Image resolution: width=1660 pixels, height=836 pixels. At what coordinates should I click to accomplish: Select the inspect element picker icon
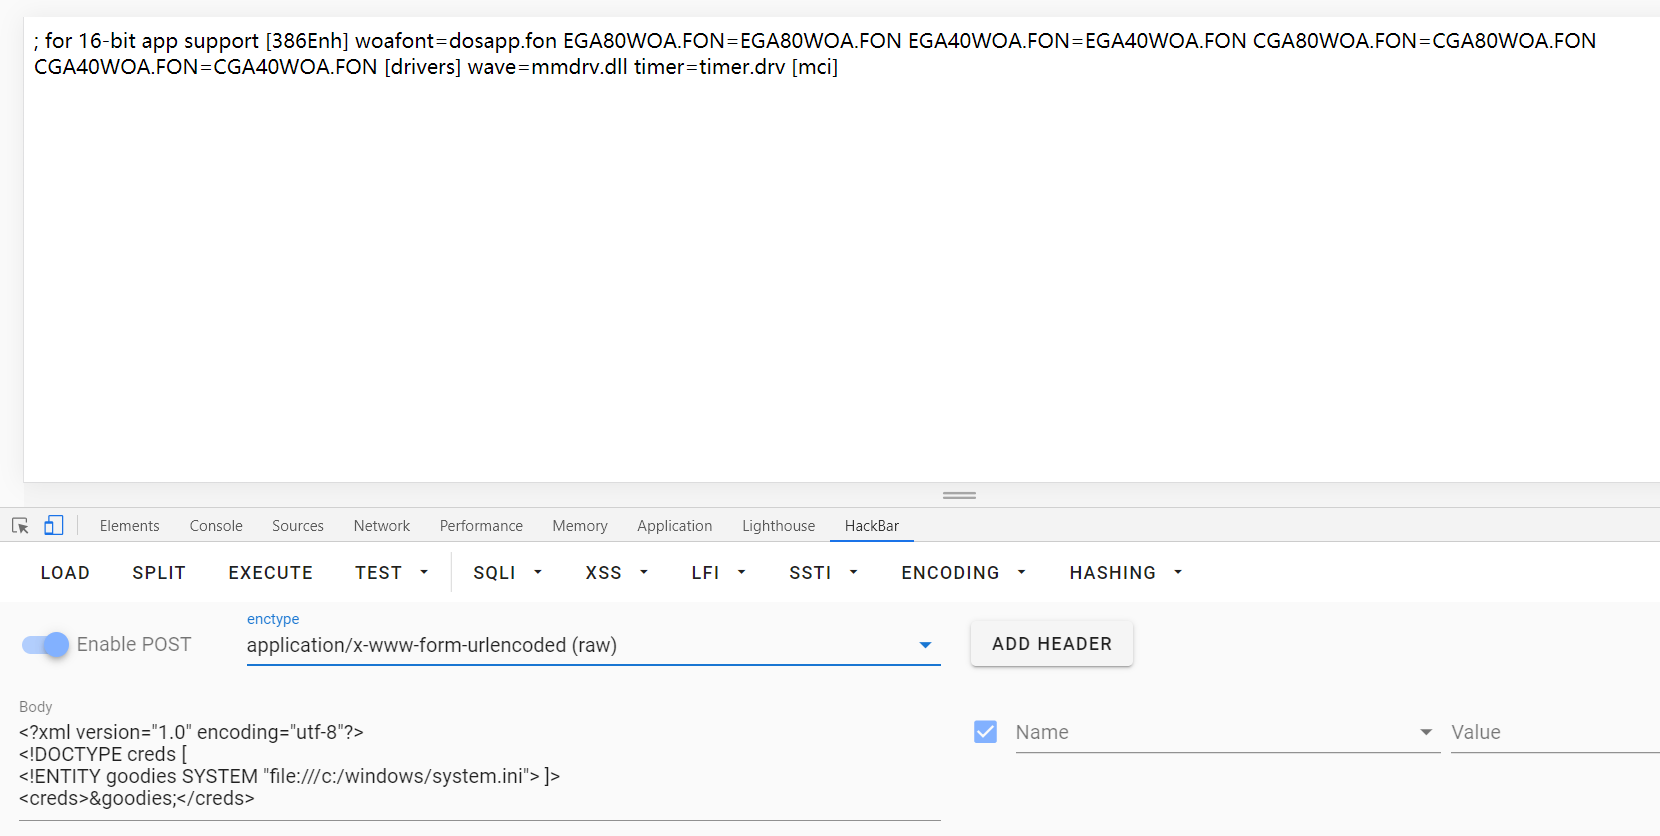click(x=20, y=526)
